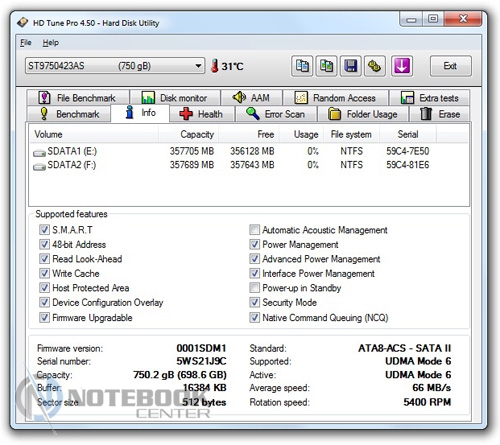Viewport: 500px width, 445px height.
Task: Close the HD Tune Pro window
Action: point(463,19)
